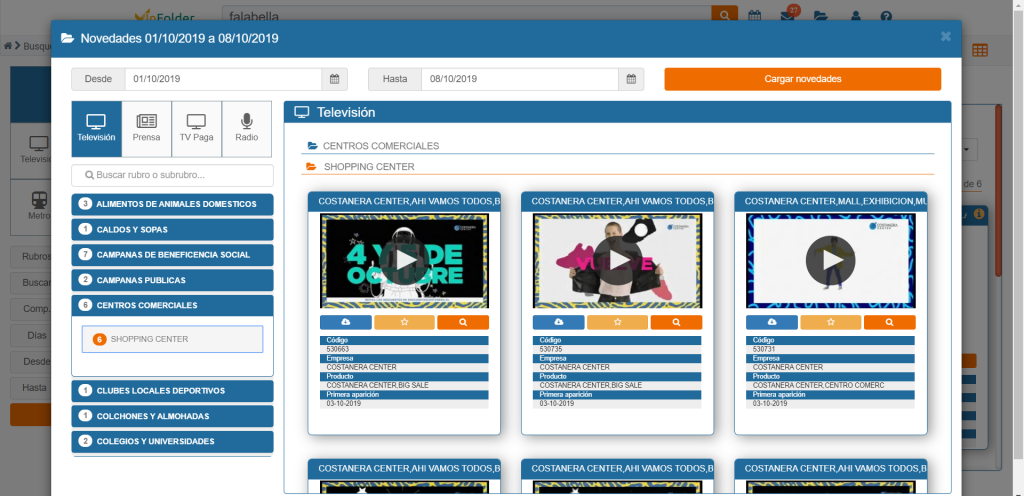The image size is (1024, 496).
Task: Expand CALDOS Y SOPAS category
Action: (172, 230)
